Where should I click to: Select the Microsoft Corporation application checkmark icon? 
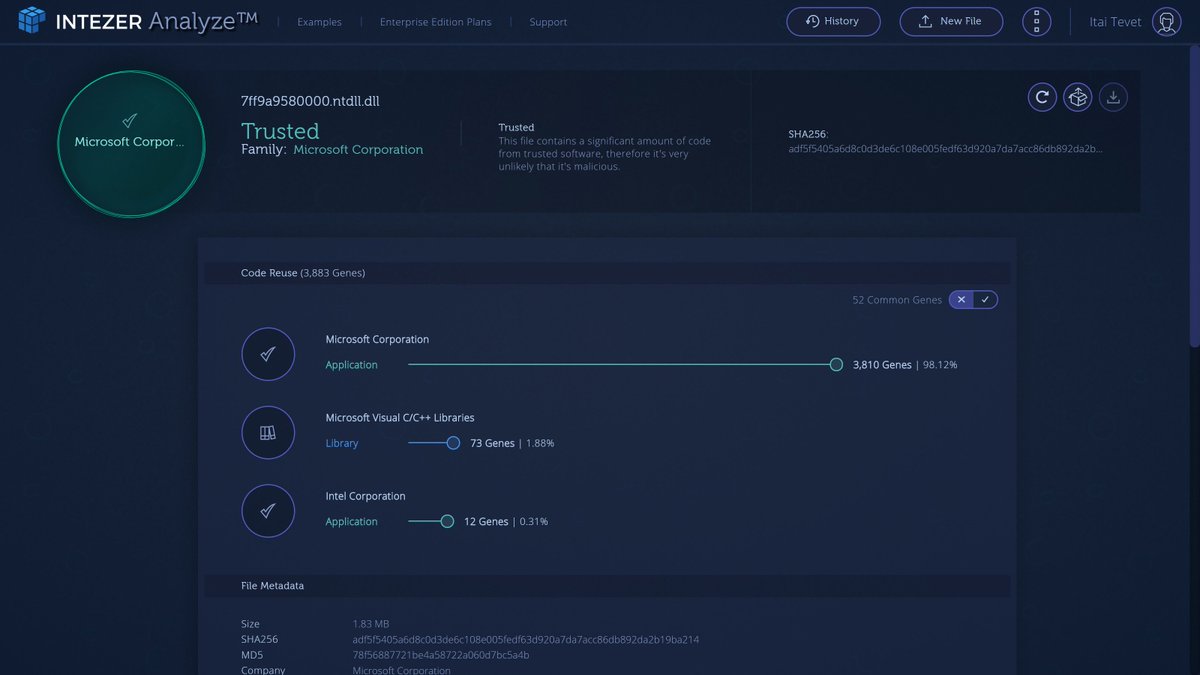[268, 354]
